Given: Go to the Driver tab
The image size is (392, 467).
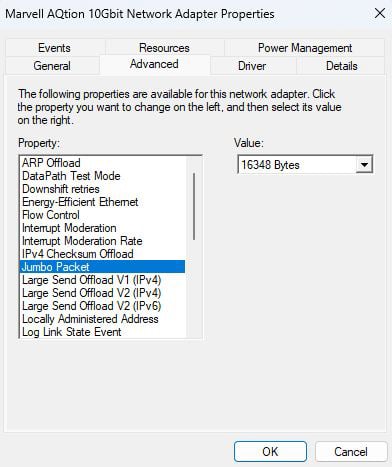Looking at the screenshot, I should 252,66.
